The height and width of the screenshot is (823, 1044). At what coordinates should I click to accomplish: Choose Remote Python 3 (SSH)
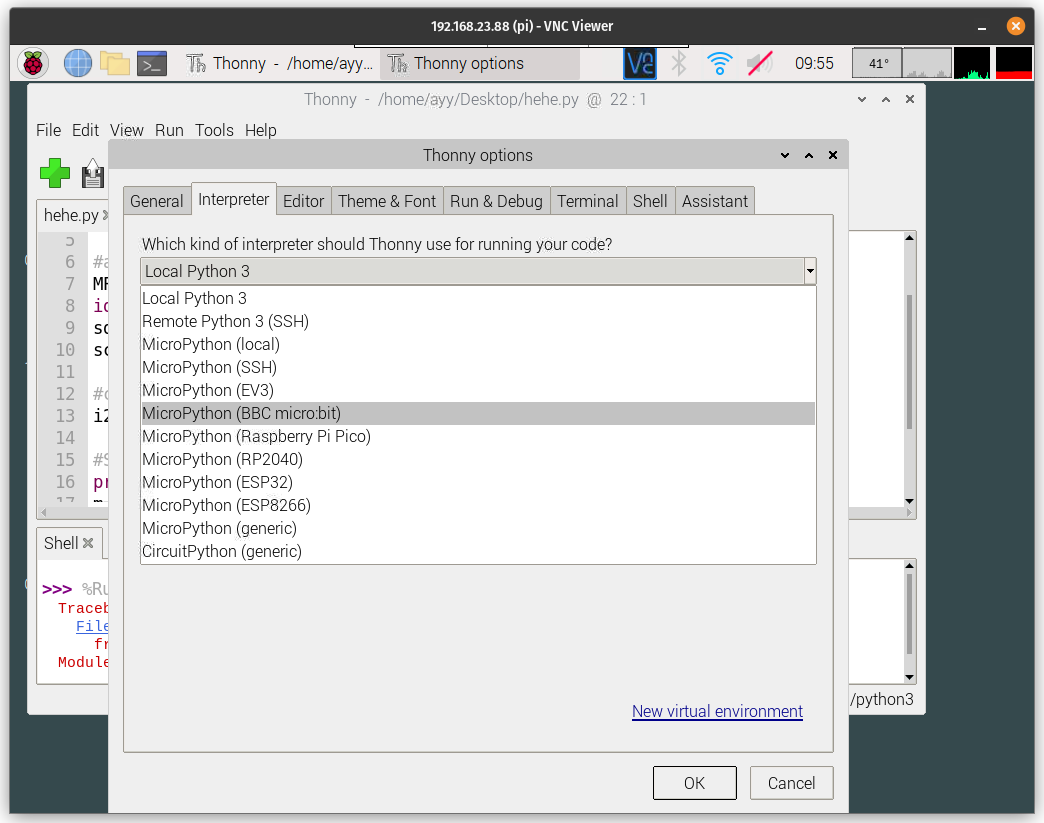pos(478,322)
